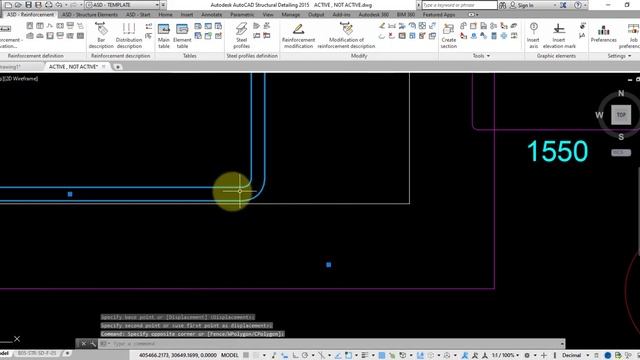Click the TOP face of the ViewCube

pyautogui.click(x=621, y=115)
